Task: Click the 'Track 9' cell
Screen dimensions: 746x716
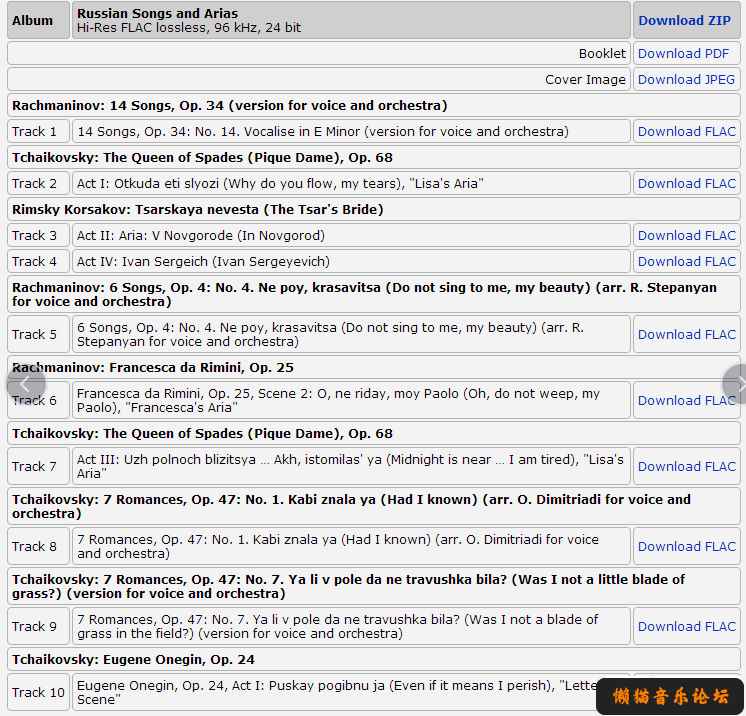Action: click(38, 627)
